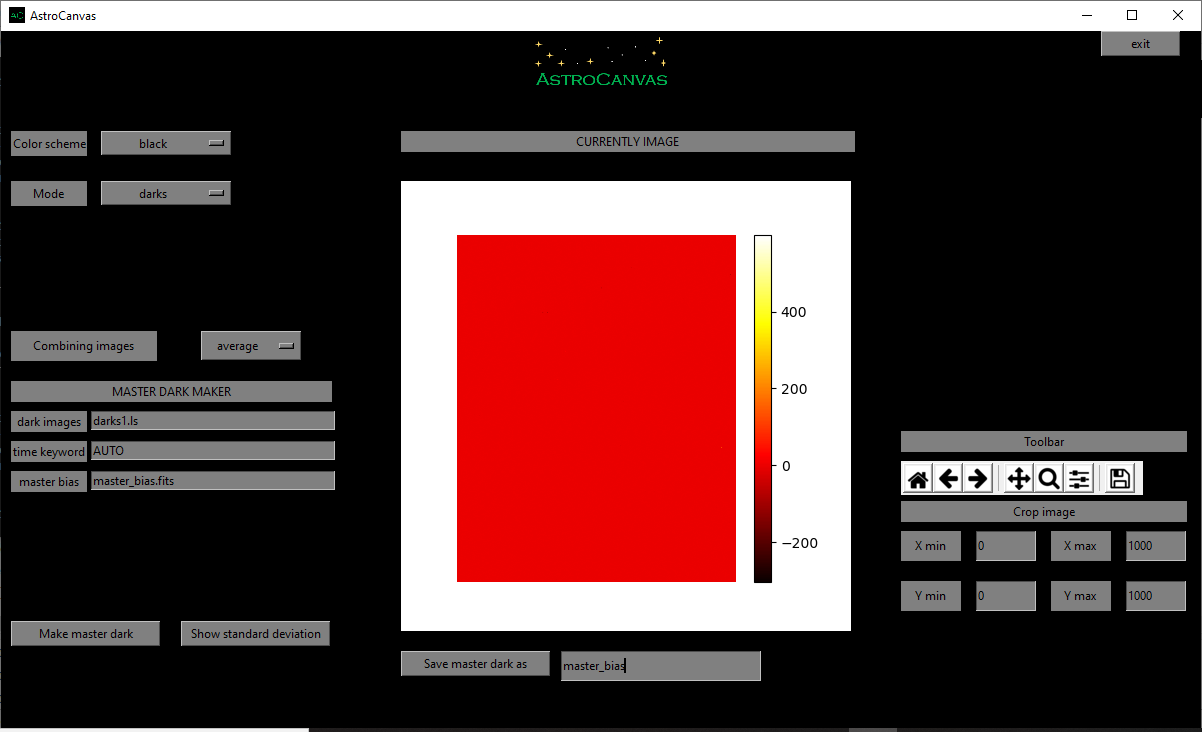Click the Toolbar header label
This screenshot has height=732, width=1202.
click(1044, 441)
